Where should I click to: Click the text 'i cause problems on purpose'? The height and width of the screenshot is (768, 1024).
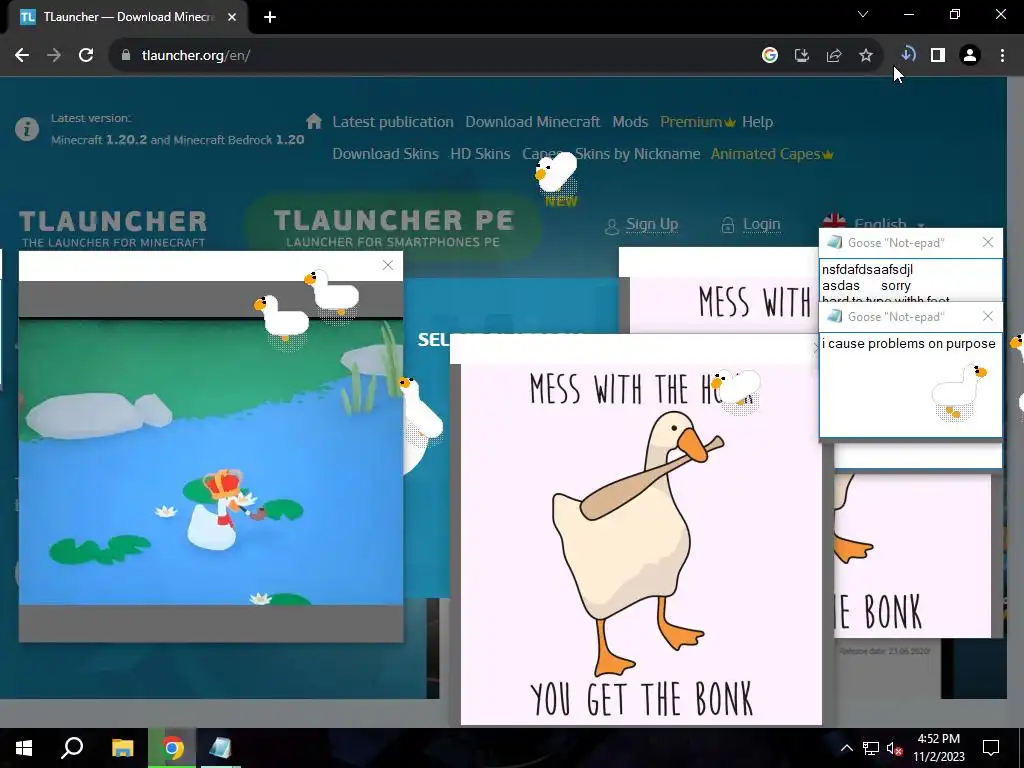pos(908,344)
